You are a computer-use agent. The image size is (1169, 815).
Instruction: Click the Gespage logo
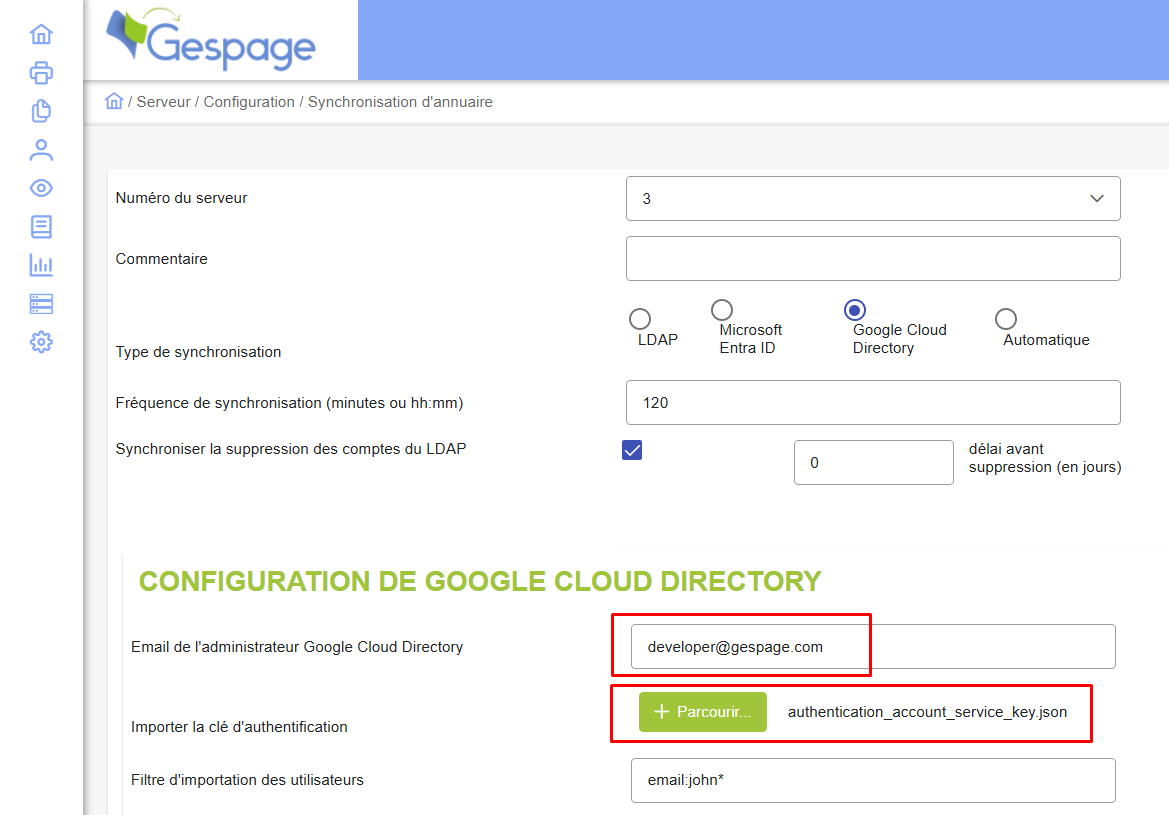tap(211, 39)
